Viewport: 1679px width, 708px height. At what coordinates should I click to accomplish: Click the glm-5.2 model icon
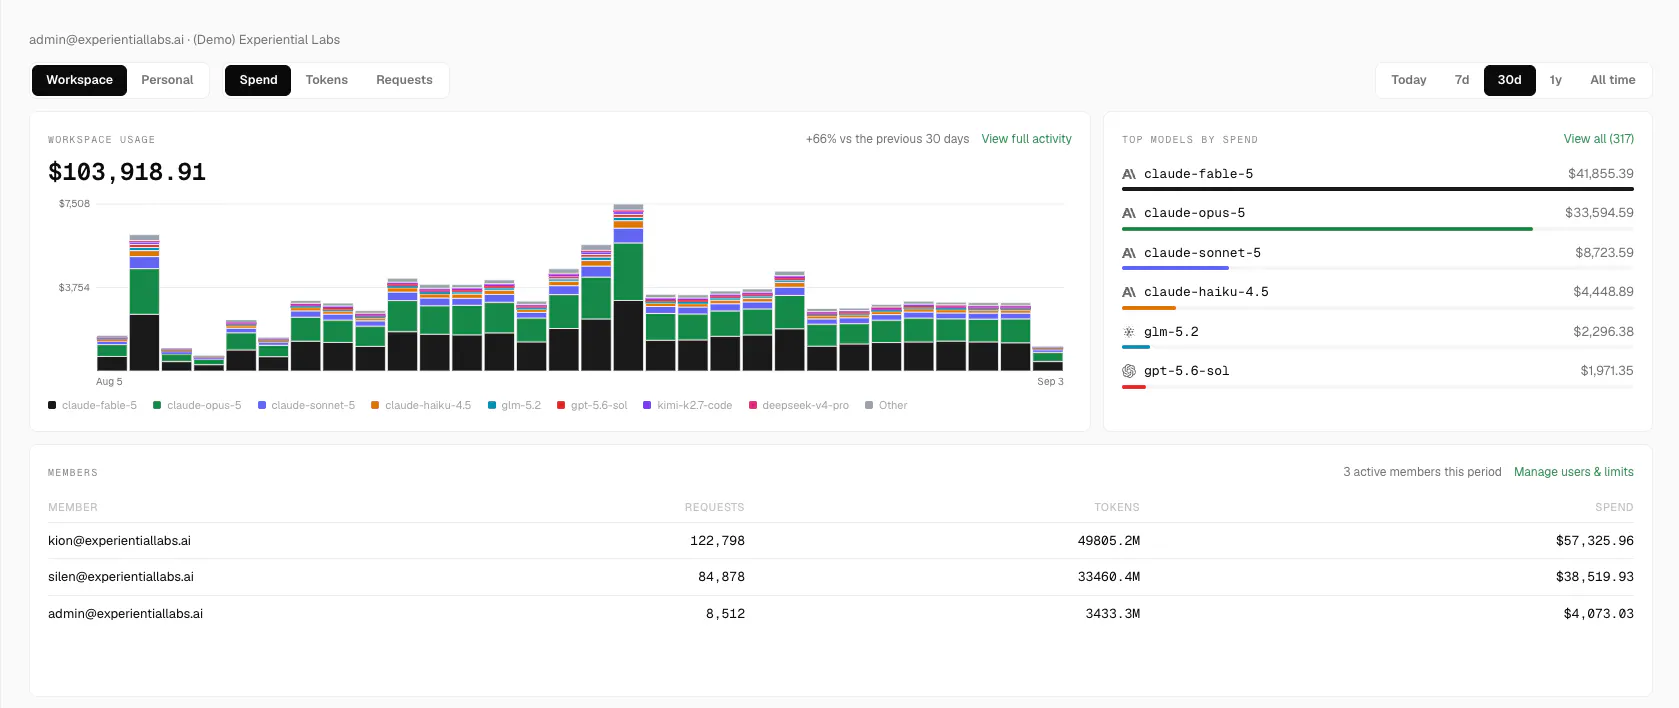coord(1129,332)
